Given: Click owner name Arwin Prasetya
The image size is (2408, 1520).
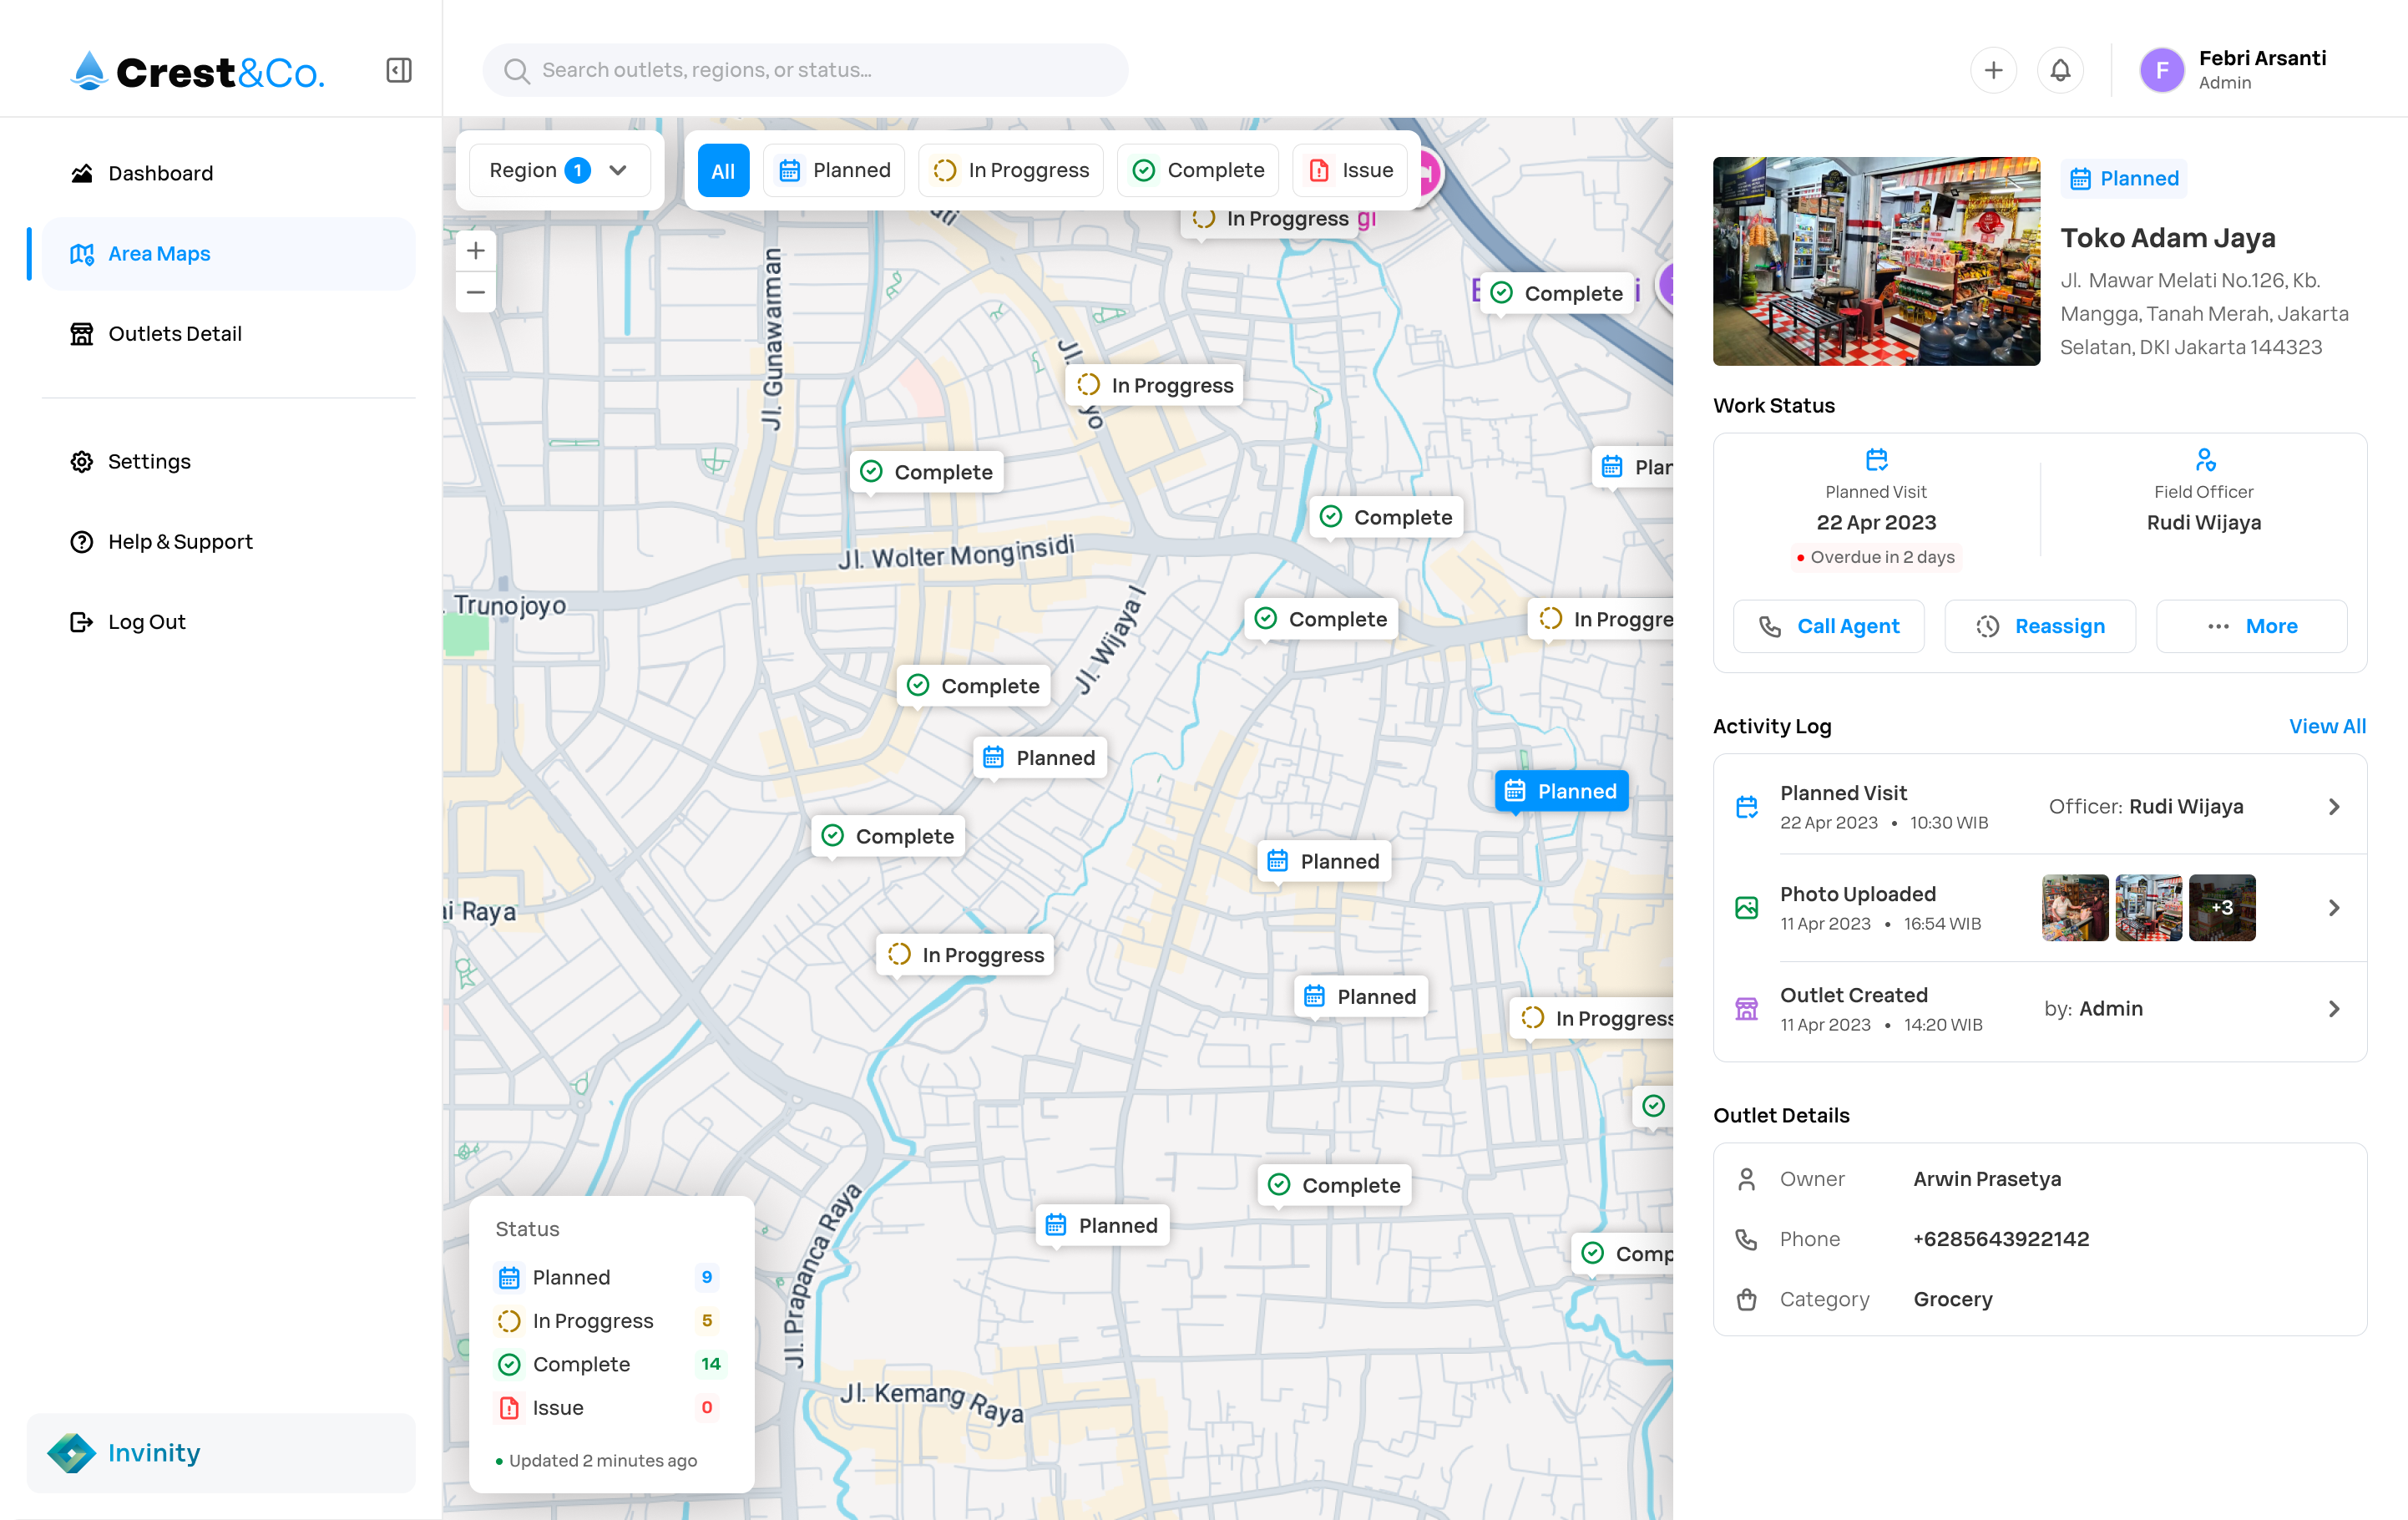Looking at the screenshot, I should [1987, 1179].
